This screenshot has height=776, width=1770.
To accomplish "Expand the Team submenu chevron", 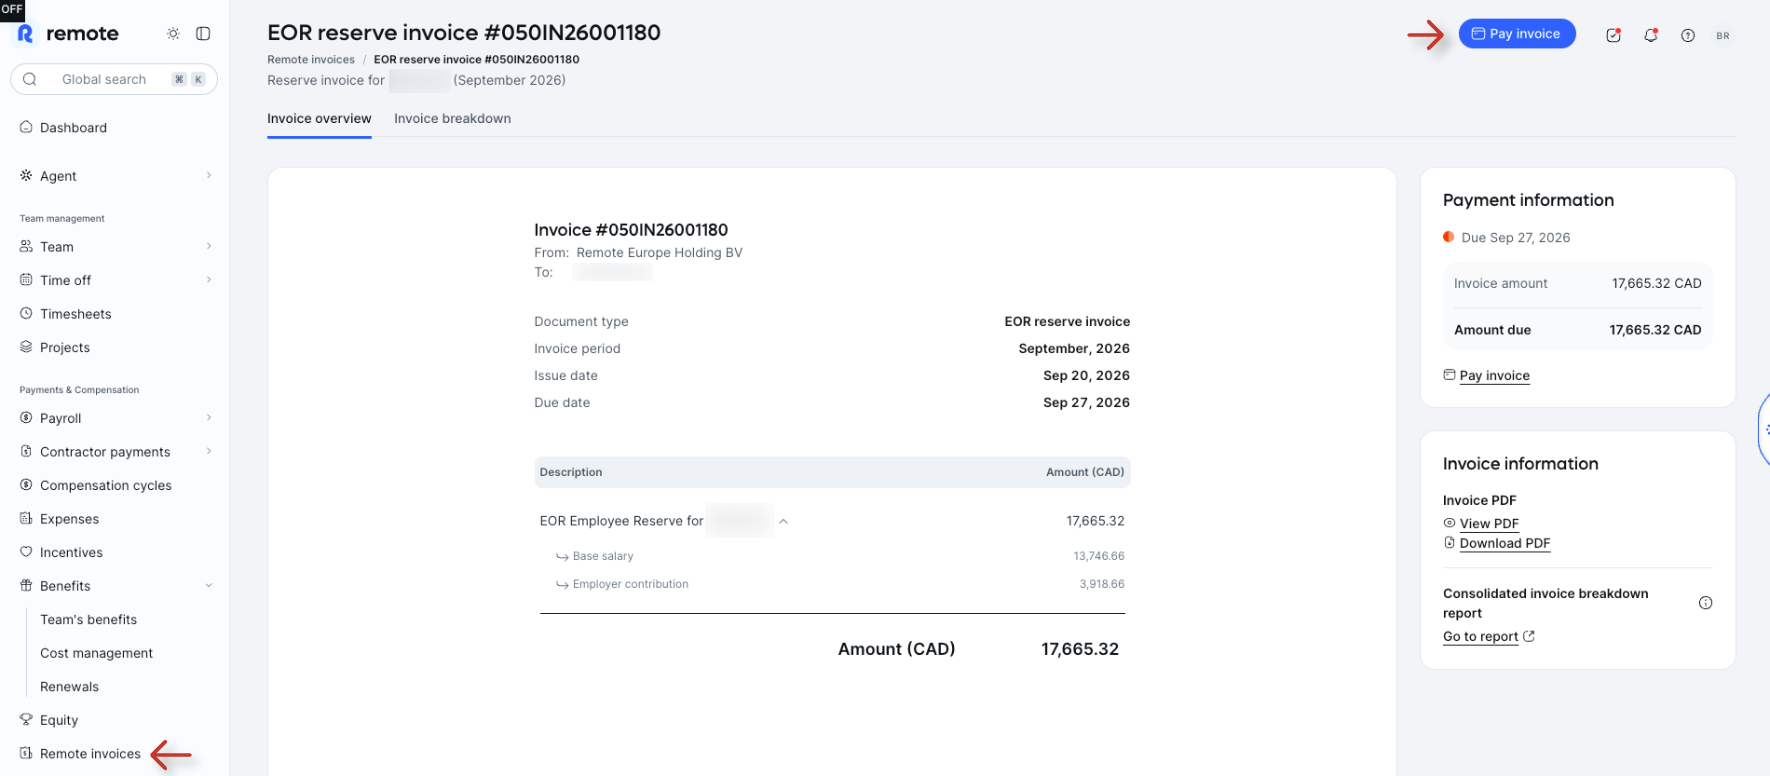I will (x=209, y=247).
